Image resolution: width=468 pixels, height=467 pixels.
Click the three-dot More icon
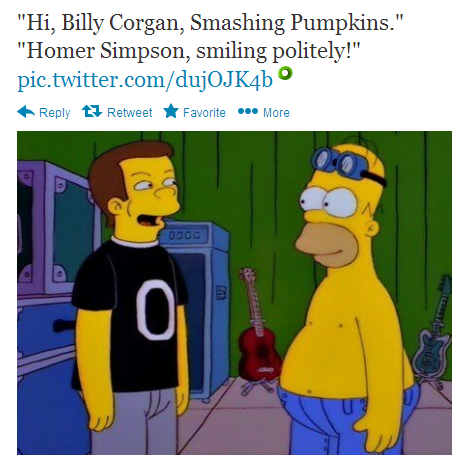[x=248, y=111]
